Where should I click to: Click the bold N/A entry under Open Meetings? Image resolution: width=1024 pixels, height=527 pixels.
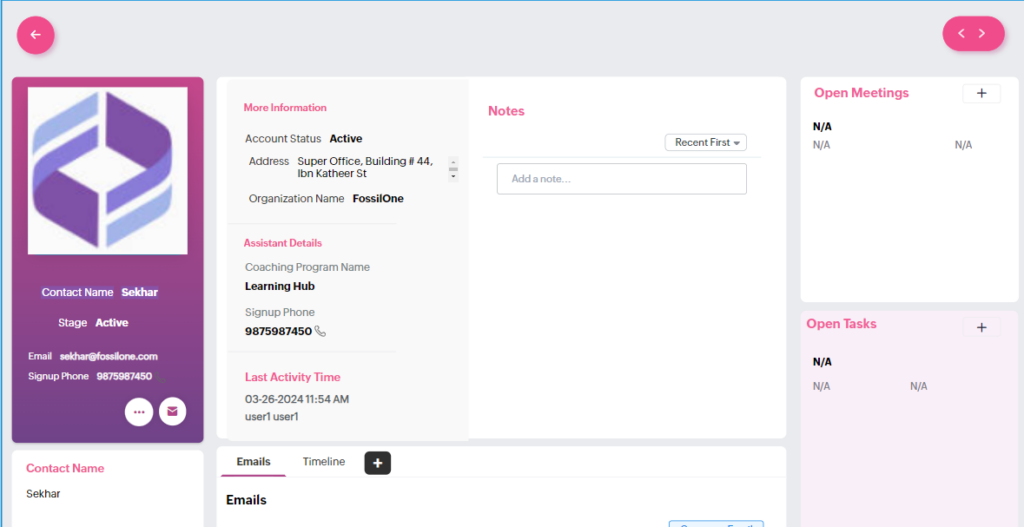(822, 127)
